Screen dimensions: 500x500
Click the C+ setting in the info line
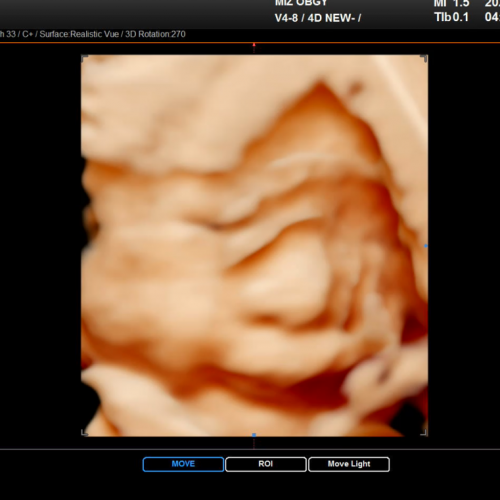[x=27, y=34]
